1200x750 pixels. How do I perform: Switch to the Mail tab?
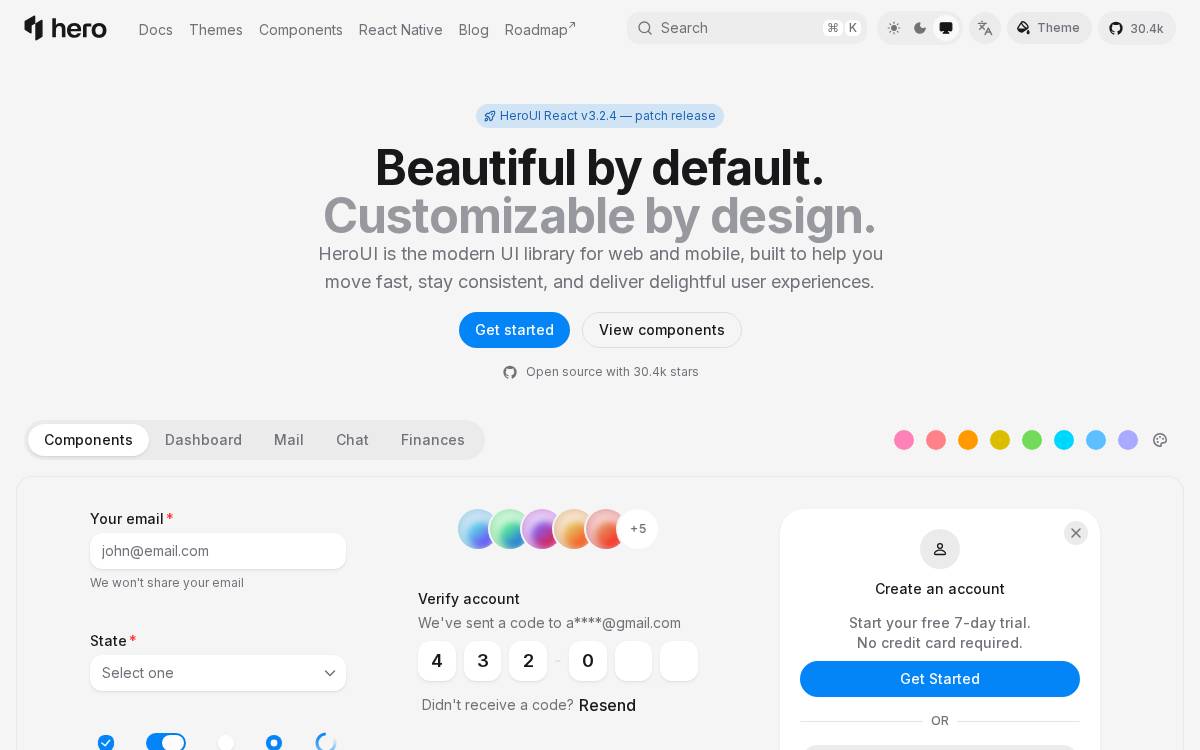pos(289,440)
